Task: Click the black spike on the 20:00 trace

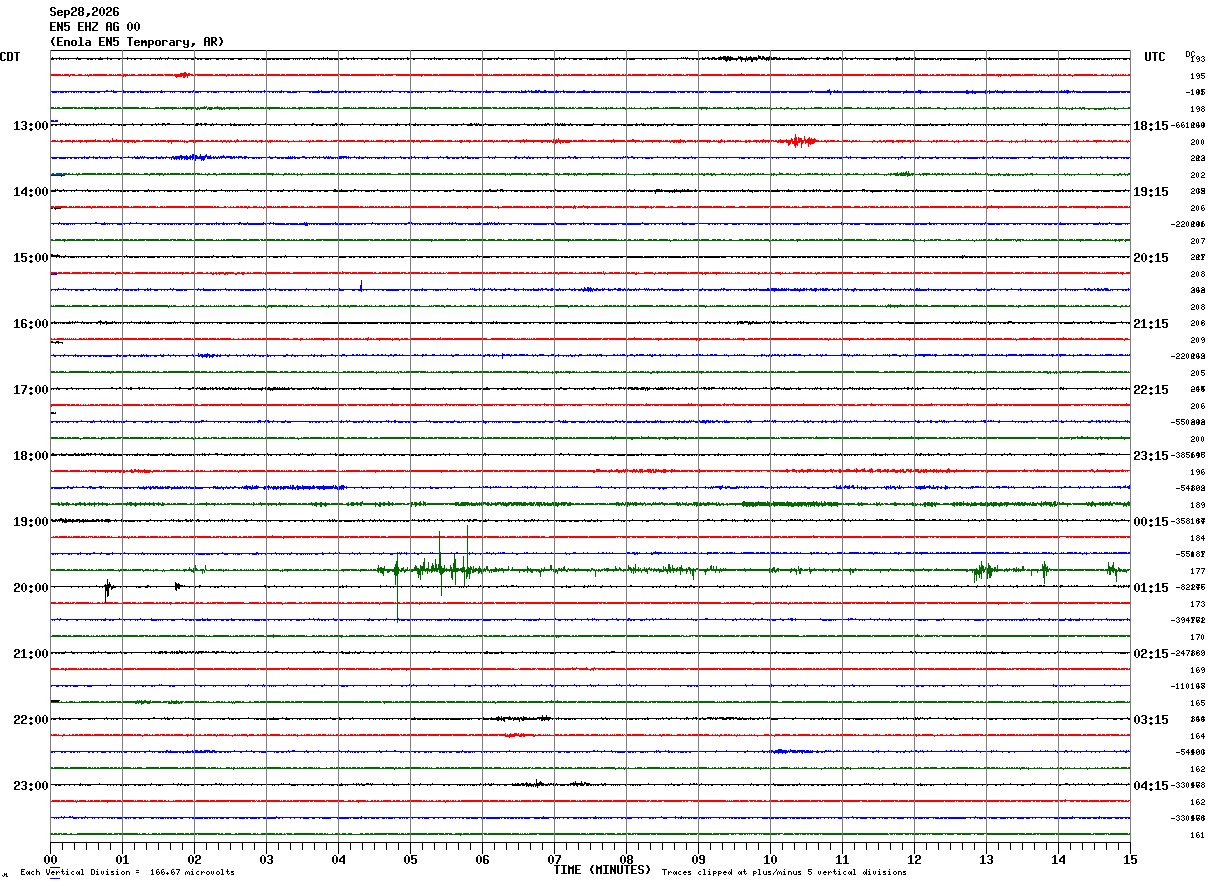Action: point(108,588)
